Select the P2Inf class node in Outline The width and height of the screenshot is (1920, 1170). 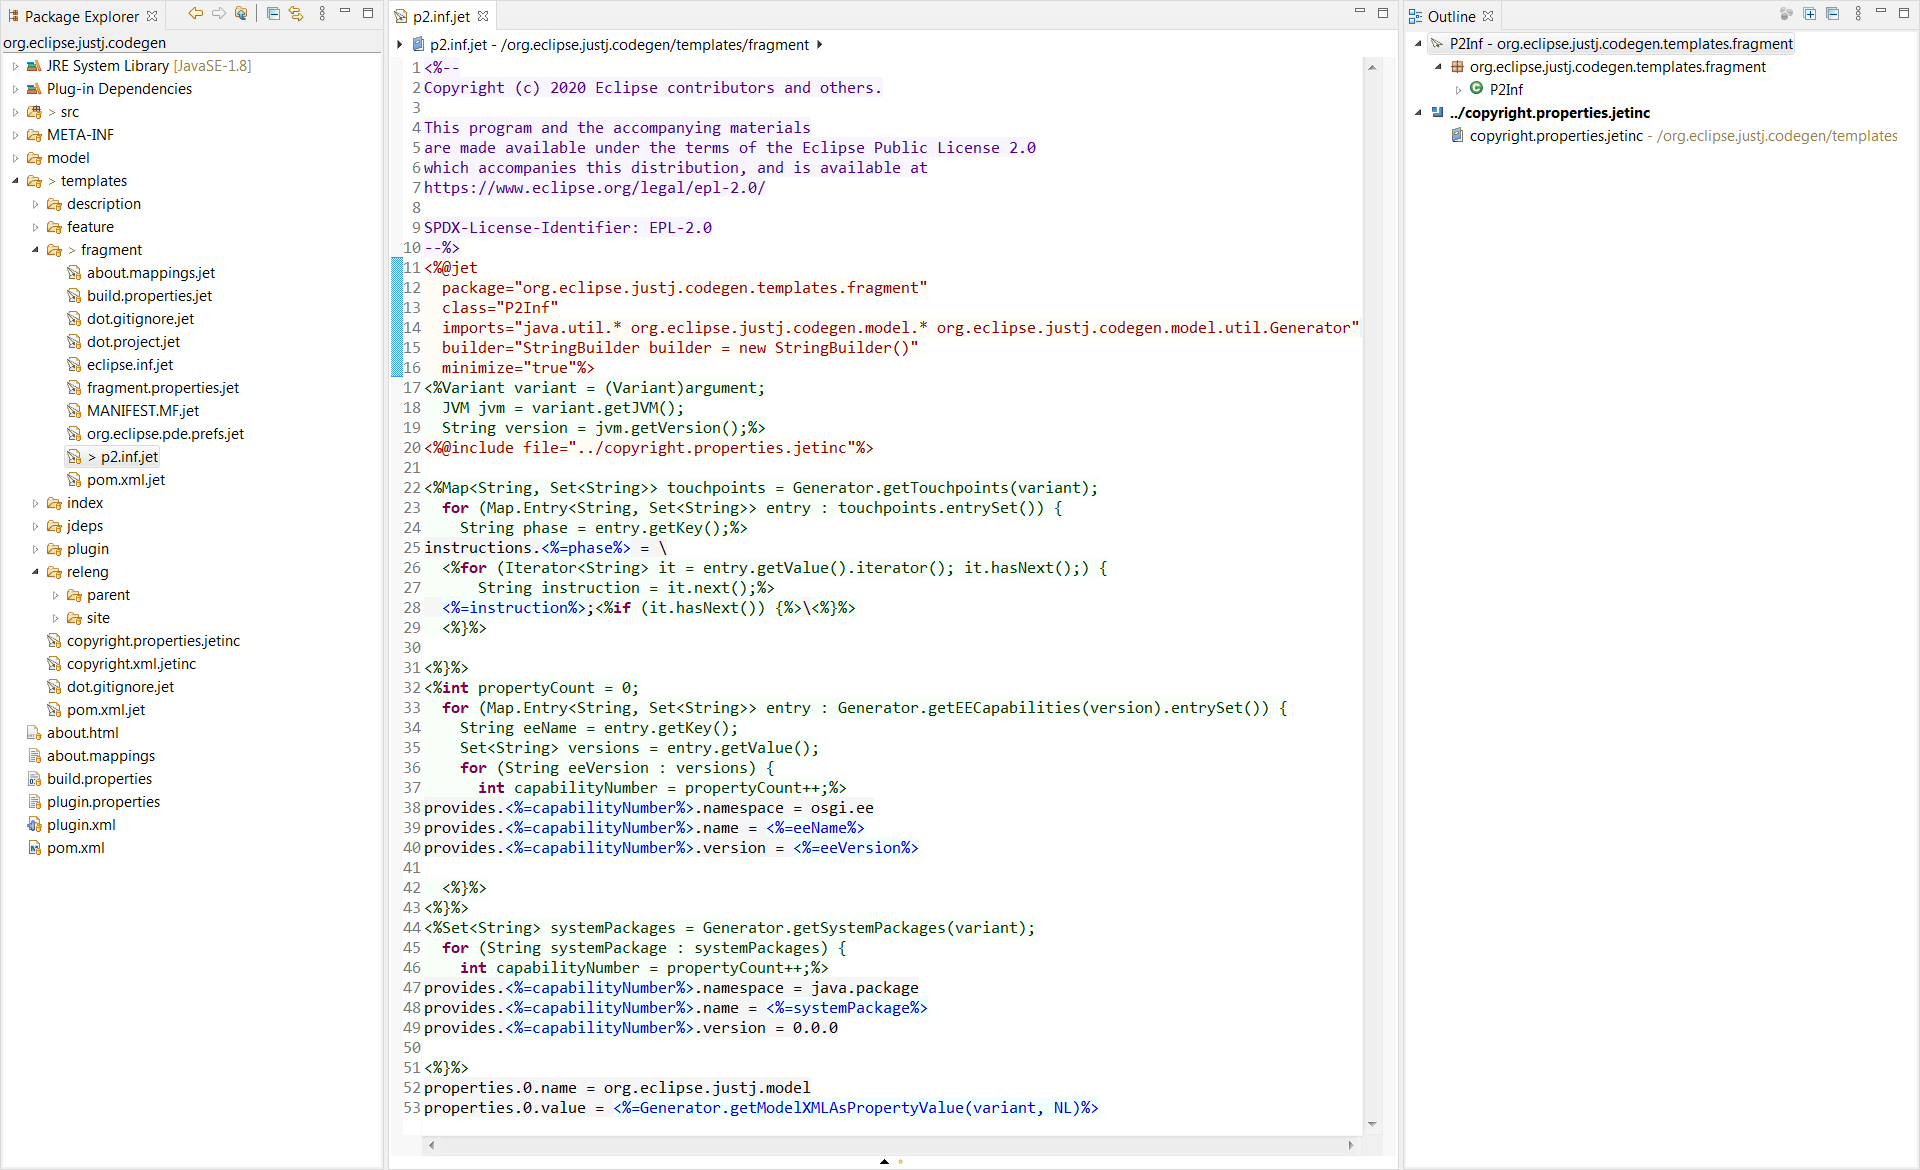tap(1505, 89)
